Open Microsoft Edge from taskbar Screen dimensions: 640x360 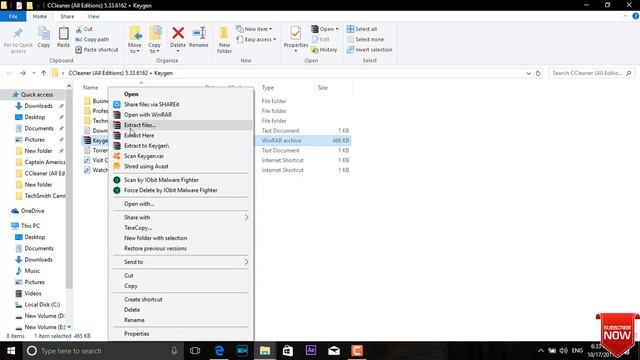(x=219, y=351)
